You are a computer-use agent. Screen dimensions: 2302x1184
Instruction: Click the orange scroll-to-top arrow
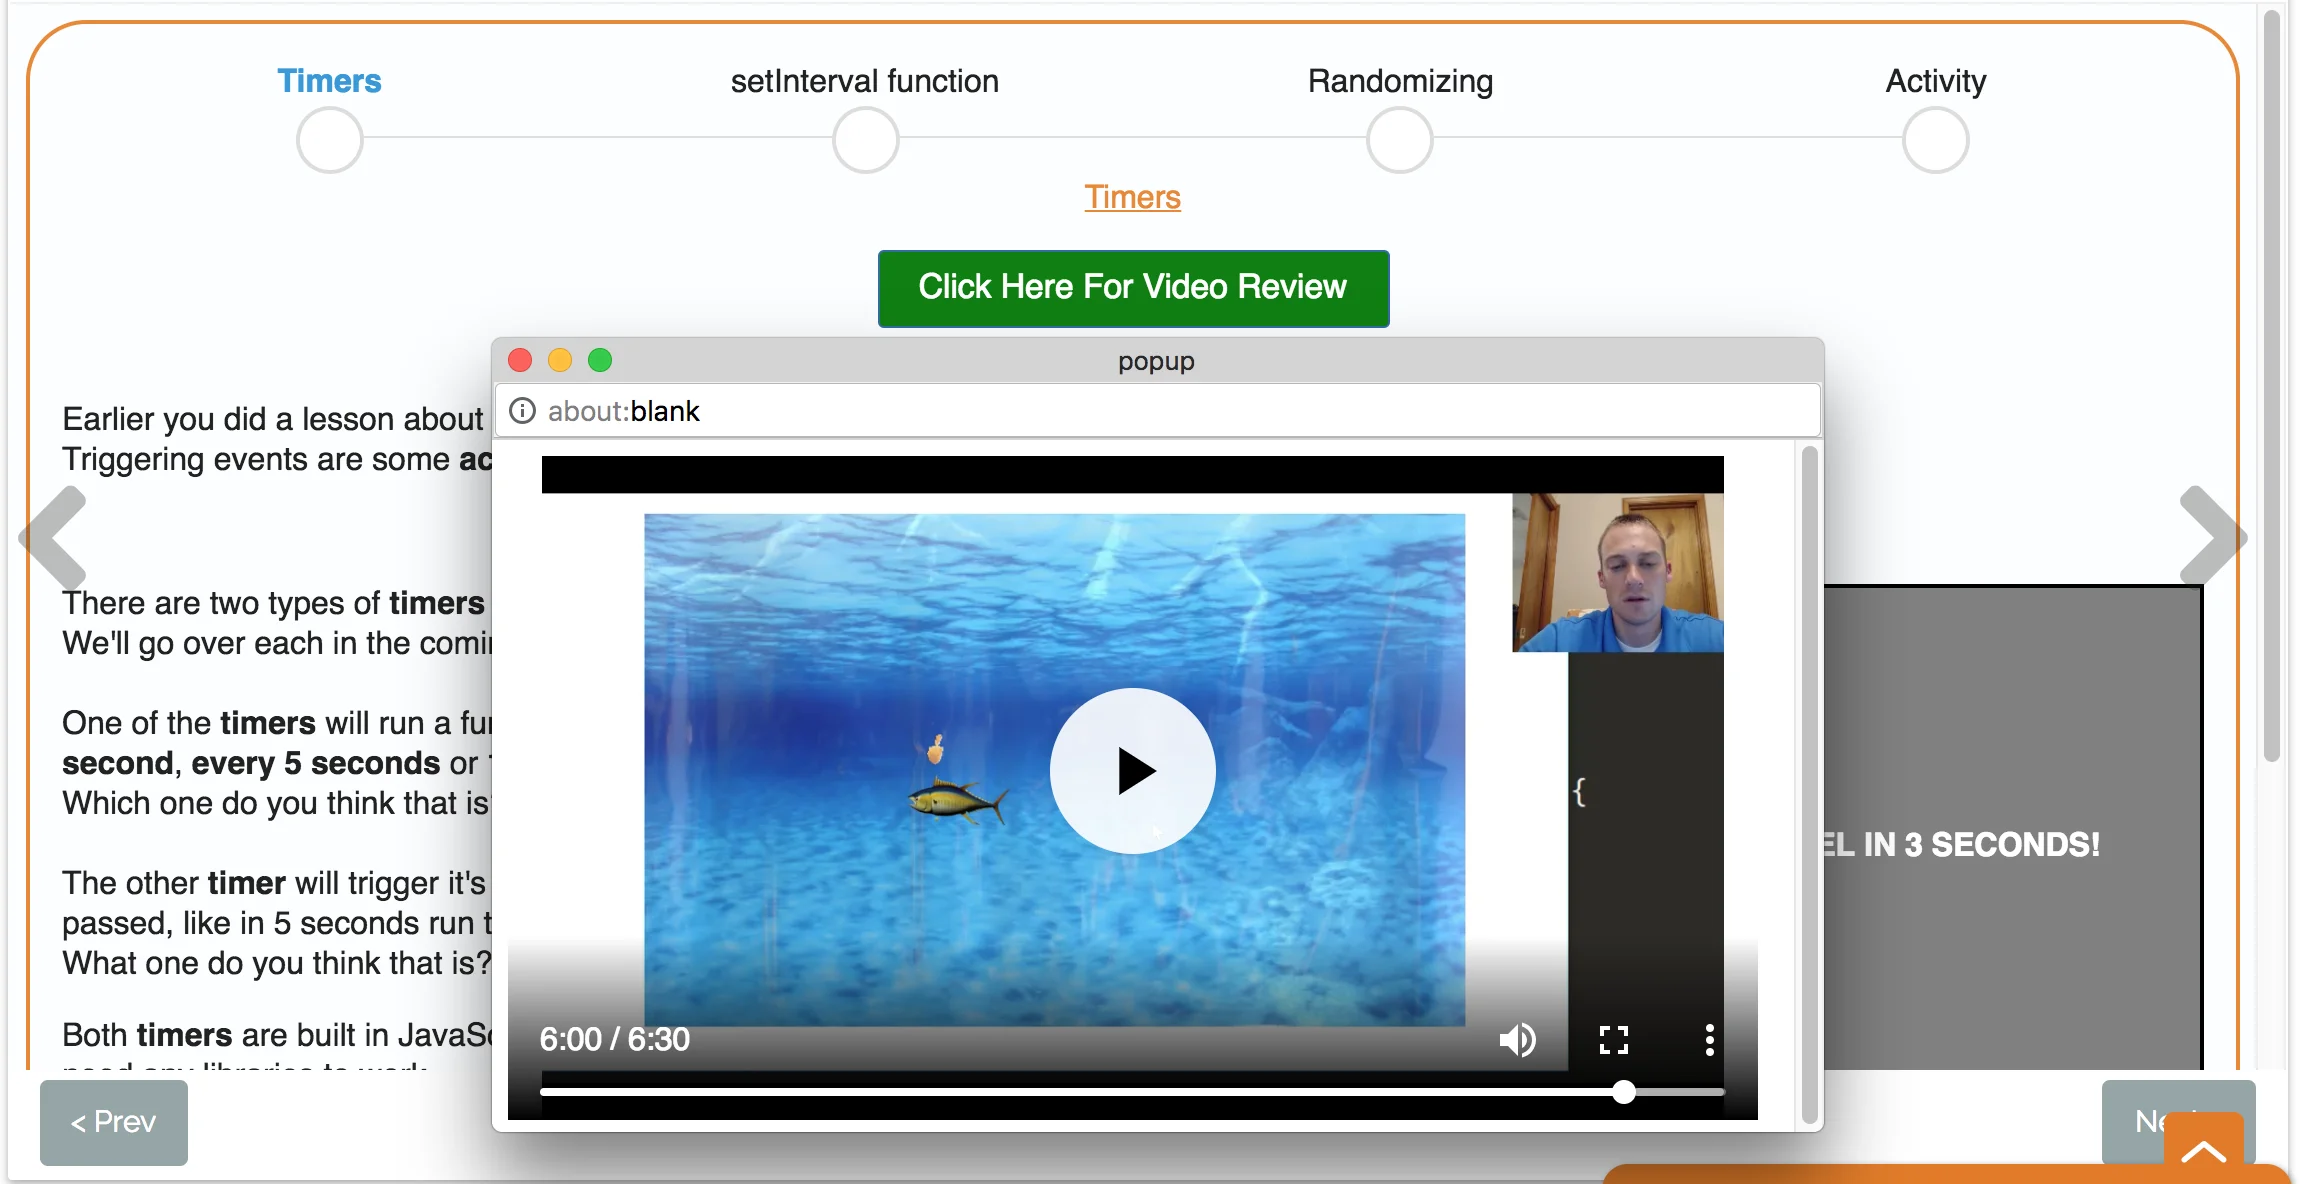pyautogui.click(x=2203, y=1150)
